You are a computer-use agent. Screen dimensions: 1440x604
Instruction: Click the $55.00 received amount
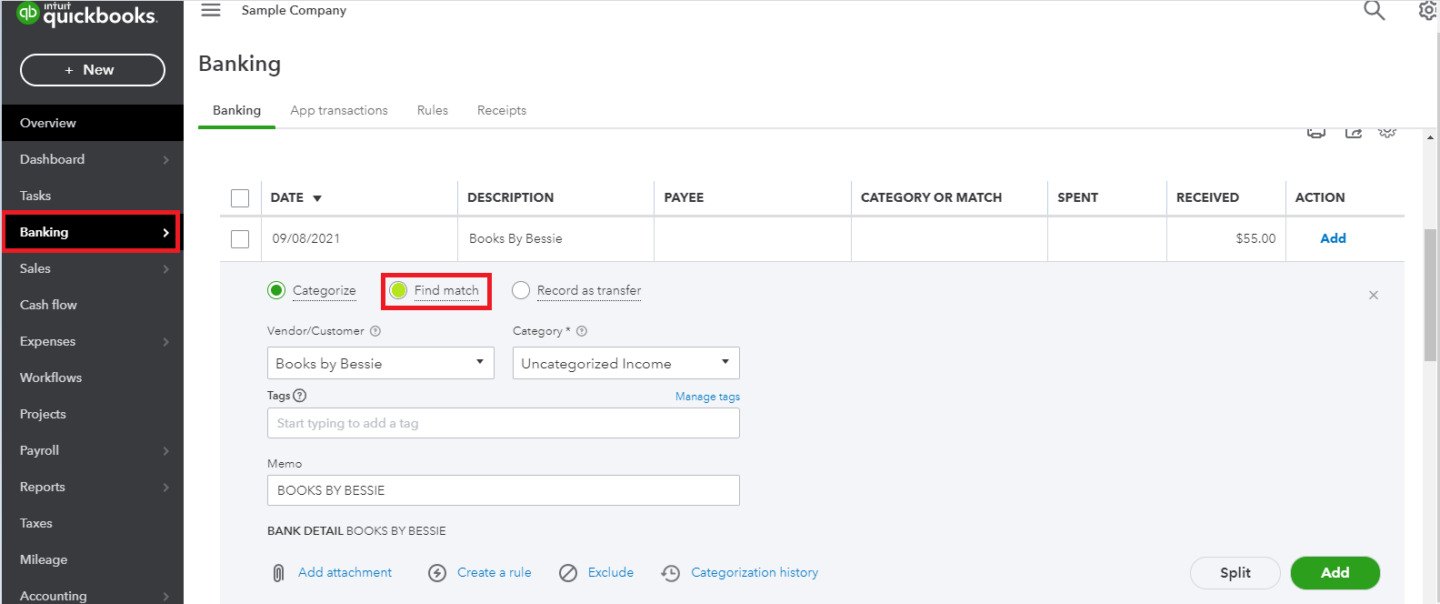pyautogui.click(x=1256, y=239)
